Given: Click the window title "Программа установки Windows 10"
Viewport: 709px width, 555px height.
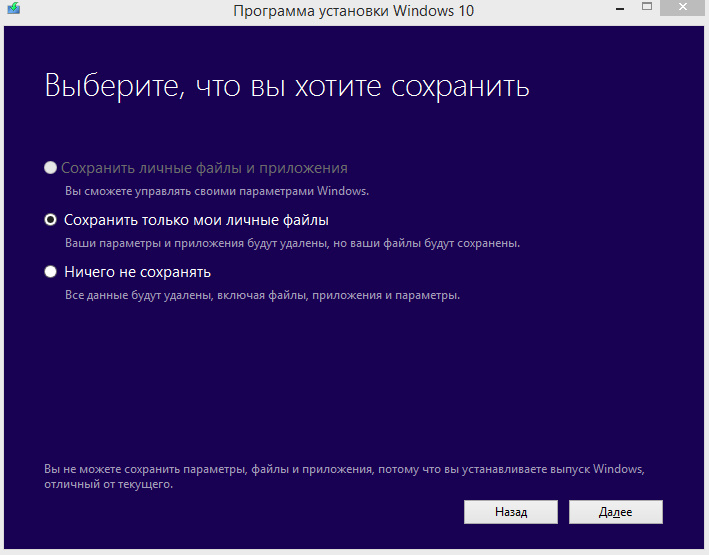Looking at the screenshot, I should point(354,10).
